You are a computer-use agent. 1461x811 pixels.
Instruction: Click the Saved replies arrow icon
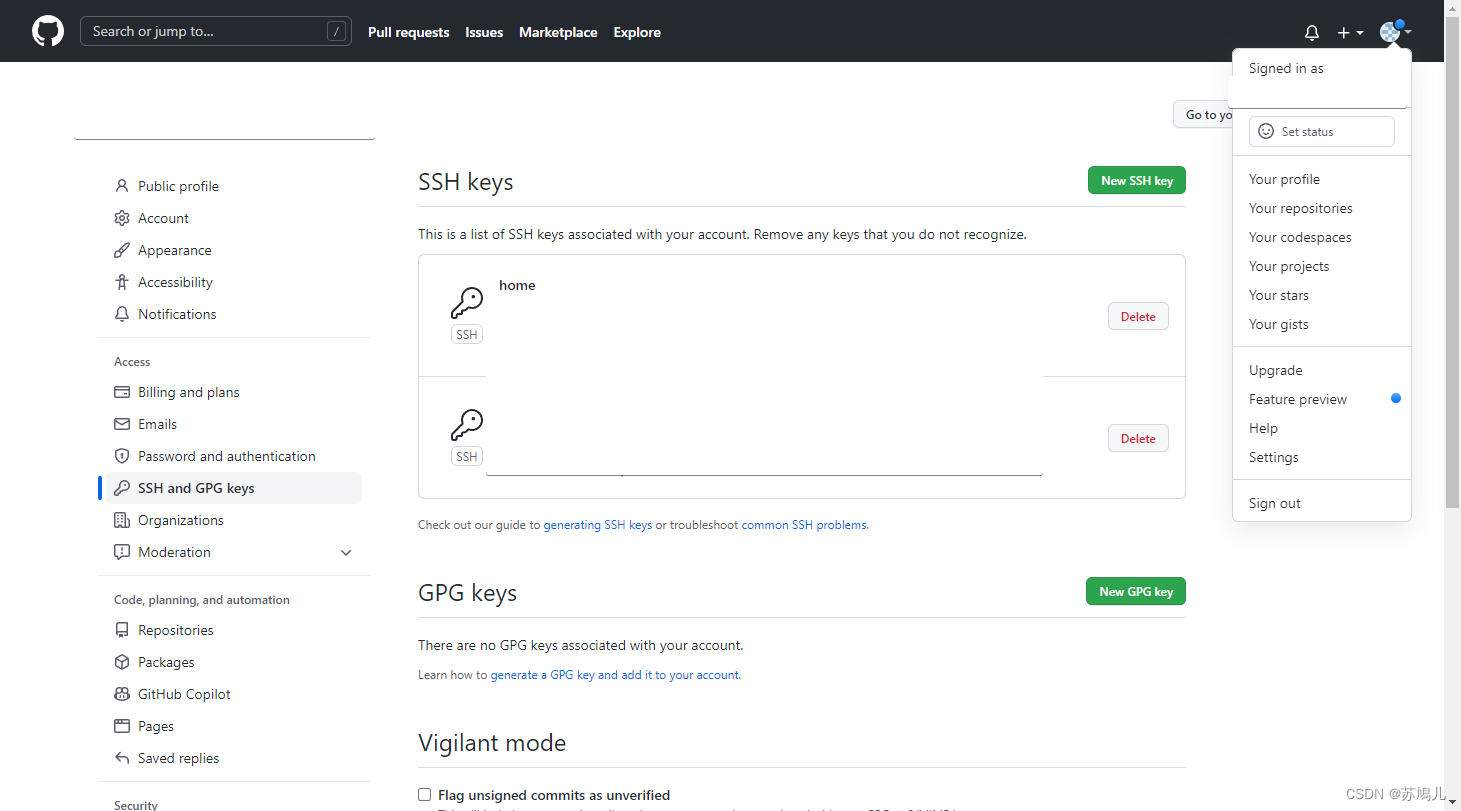pyautogui.click(x=122, y=758)
